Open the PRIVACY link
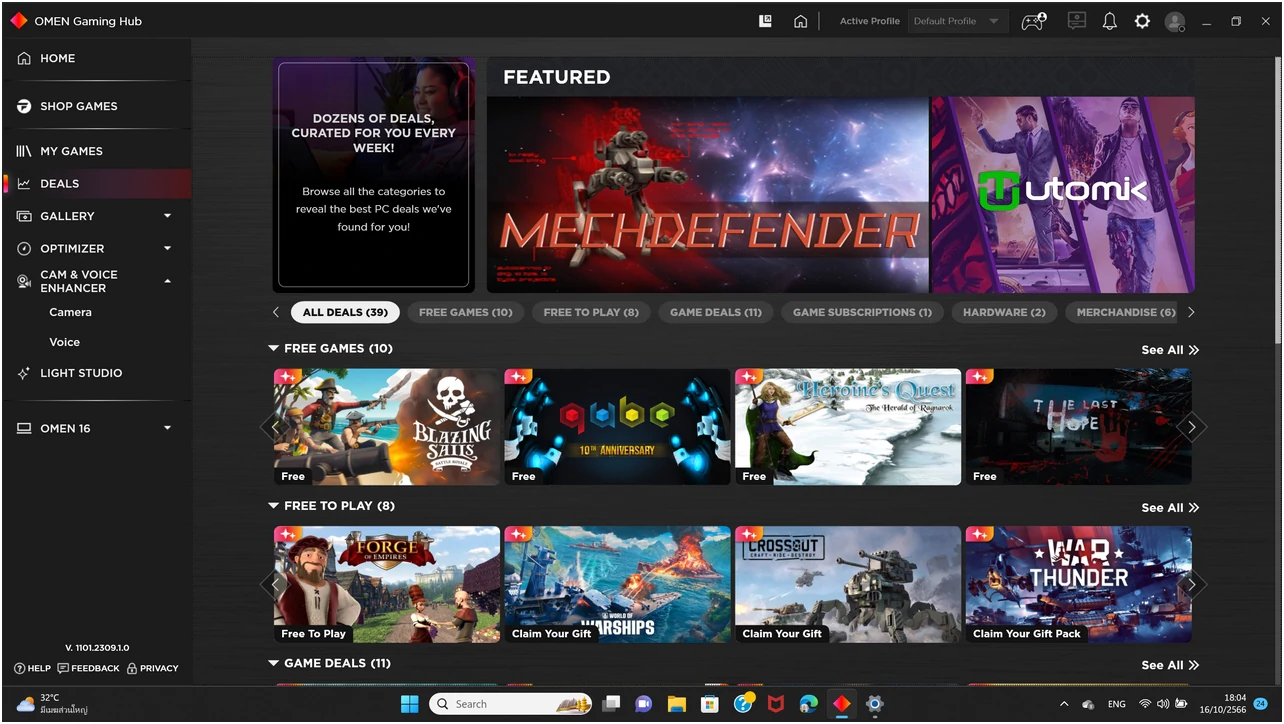The width and height of the screenshot is (1284, 724). [152, 668]
